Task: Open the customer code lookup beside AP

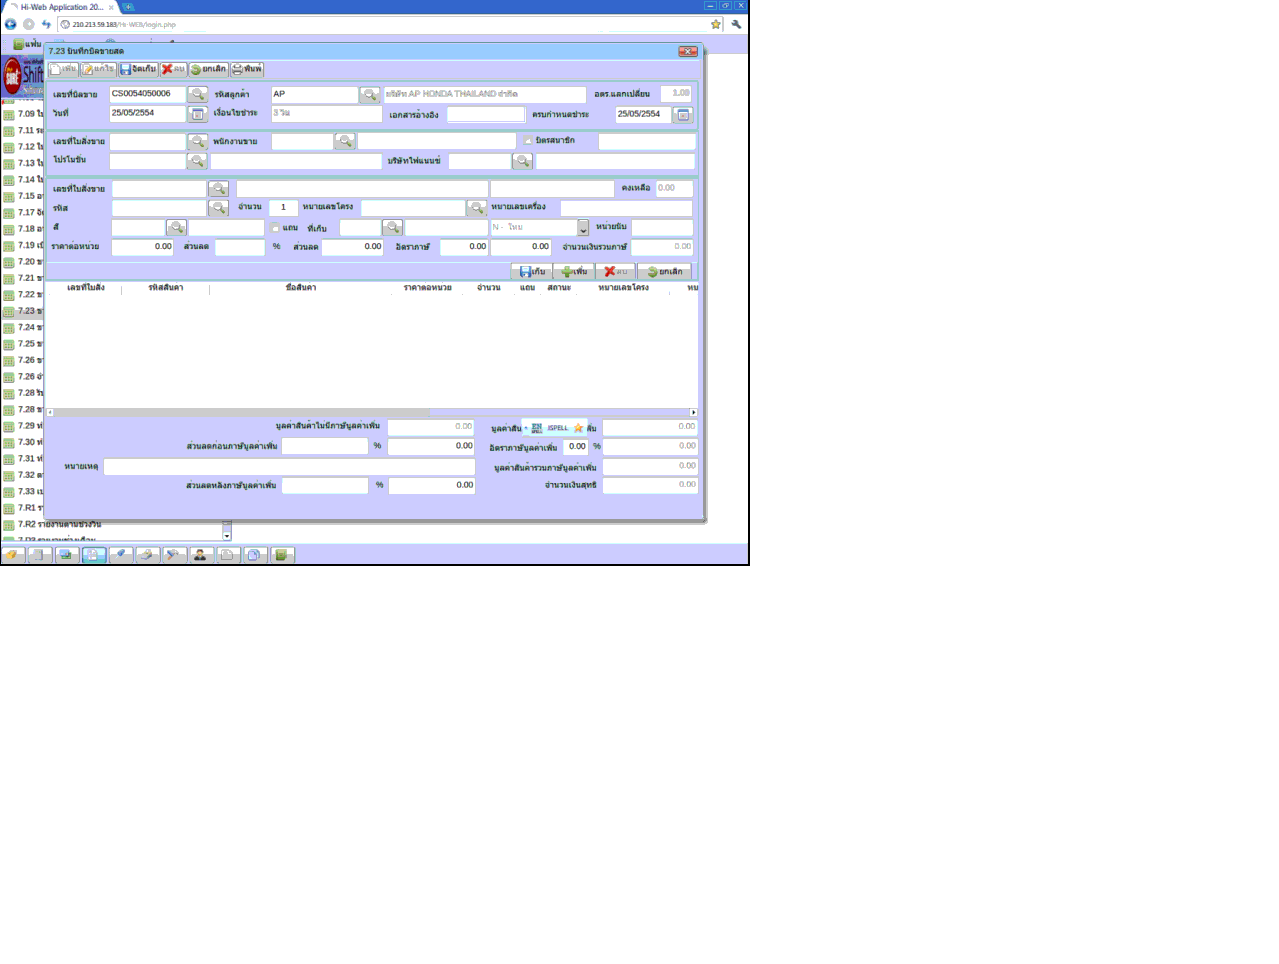Action: [370, 94]
